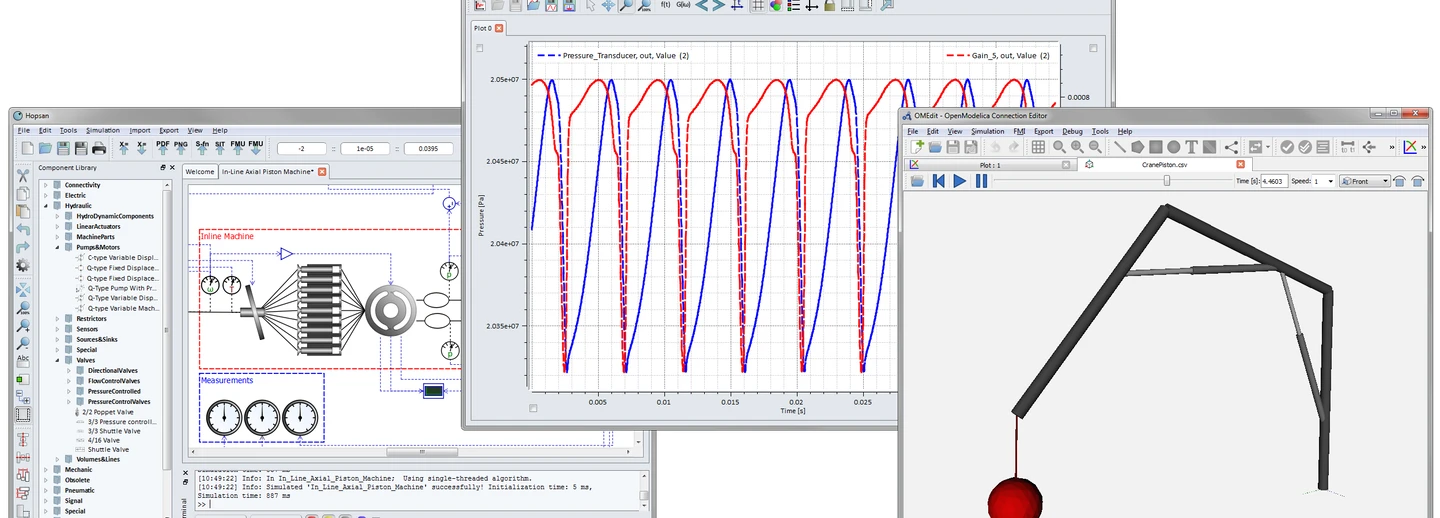This screenshot has height=518, width=1440.
Task: Select the rectangle shape tool in OMEdit
Action: click(x=1156, y=147)
